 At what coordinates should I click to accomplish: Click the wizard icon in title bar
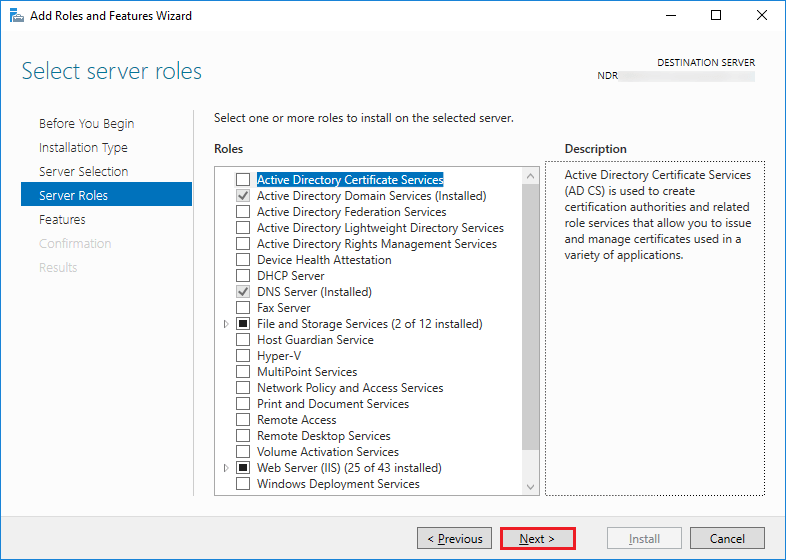click(17, 16)
